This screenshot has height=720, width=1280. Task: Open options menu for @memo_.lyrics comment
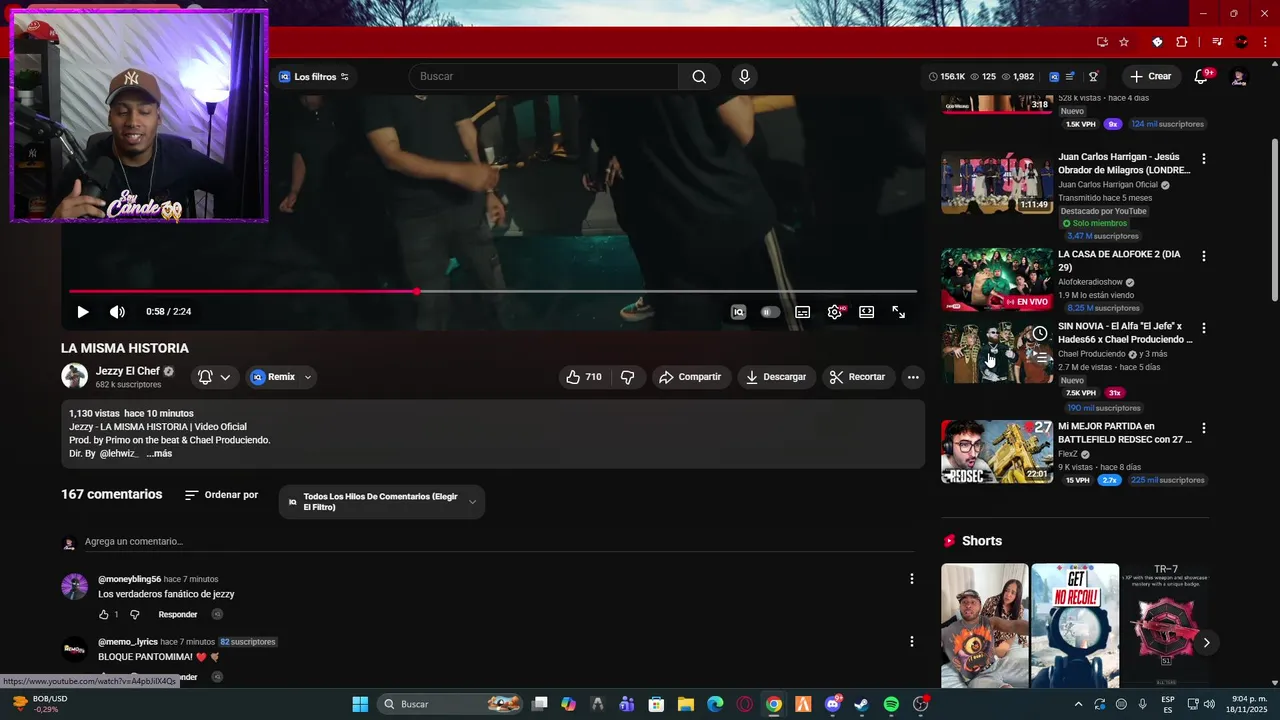tap(911, 642)
